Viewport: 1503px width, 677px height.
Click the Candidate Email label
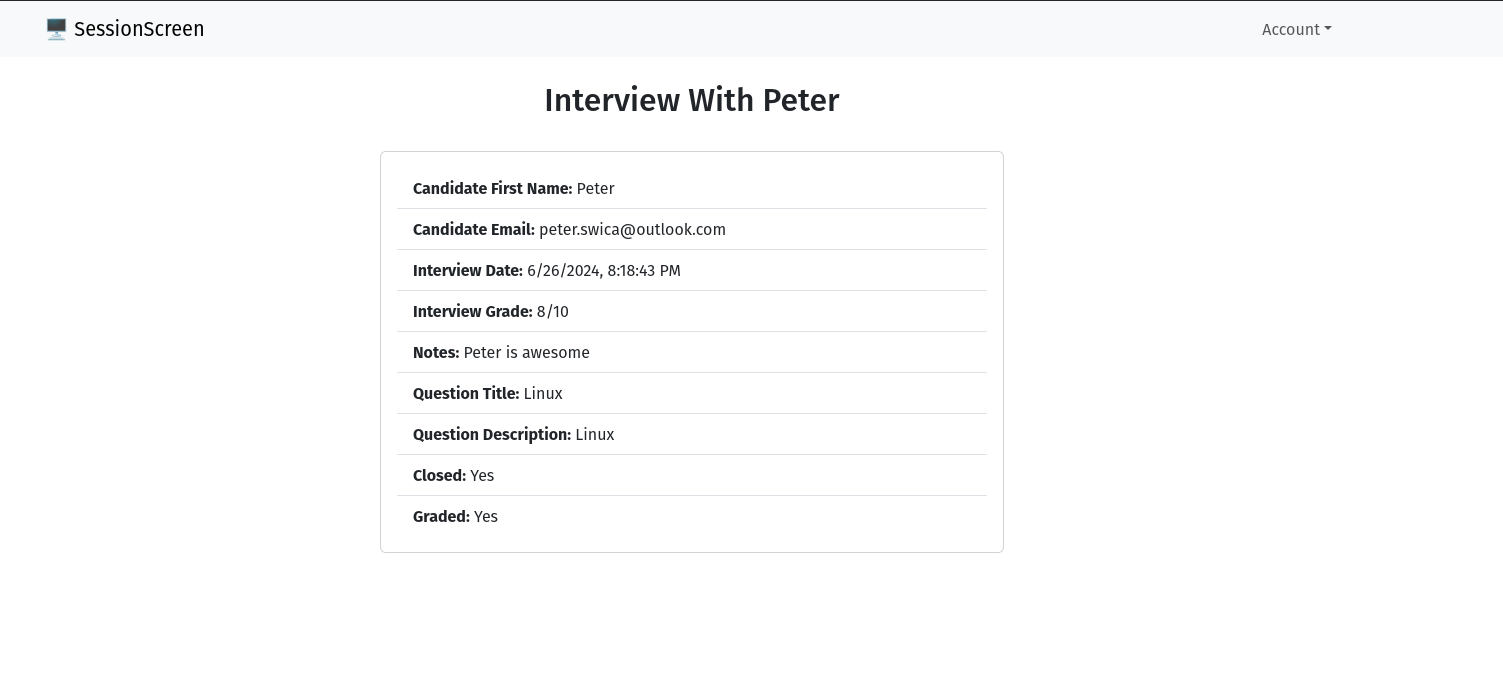474,230
